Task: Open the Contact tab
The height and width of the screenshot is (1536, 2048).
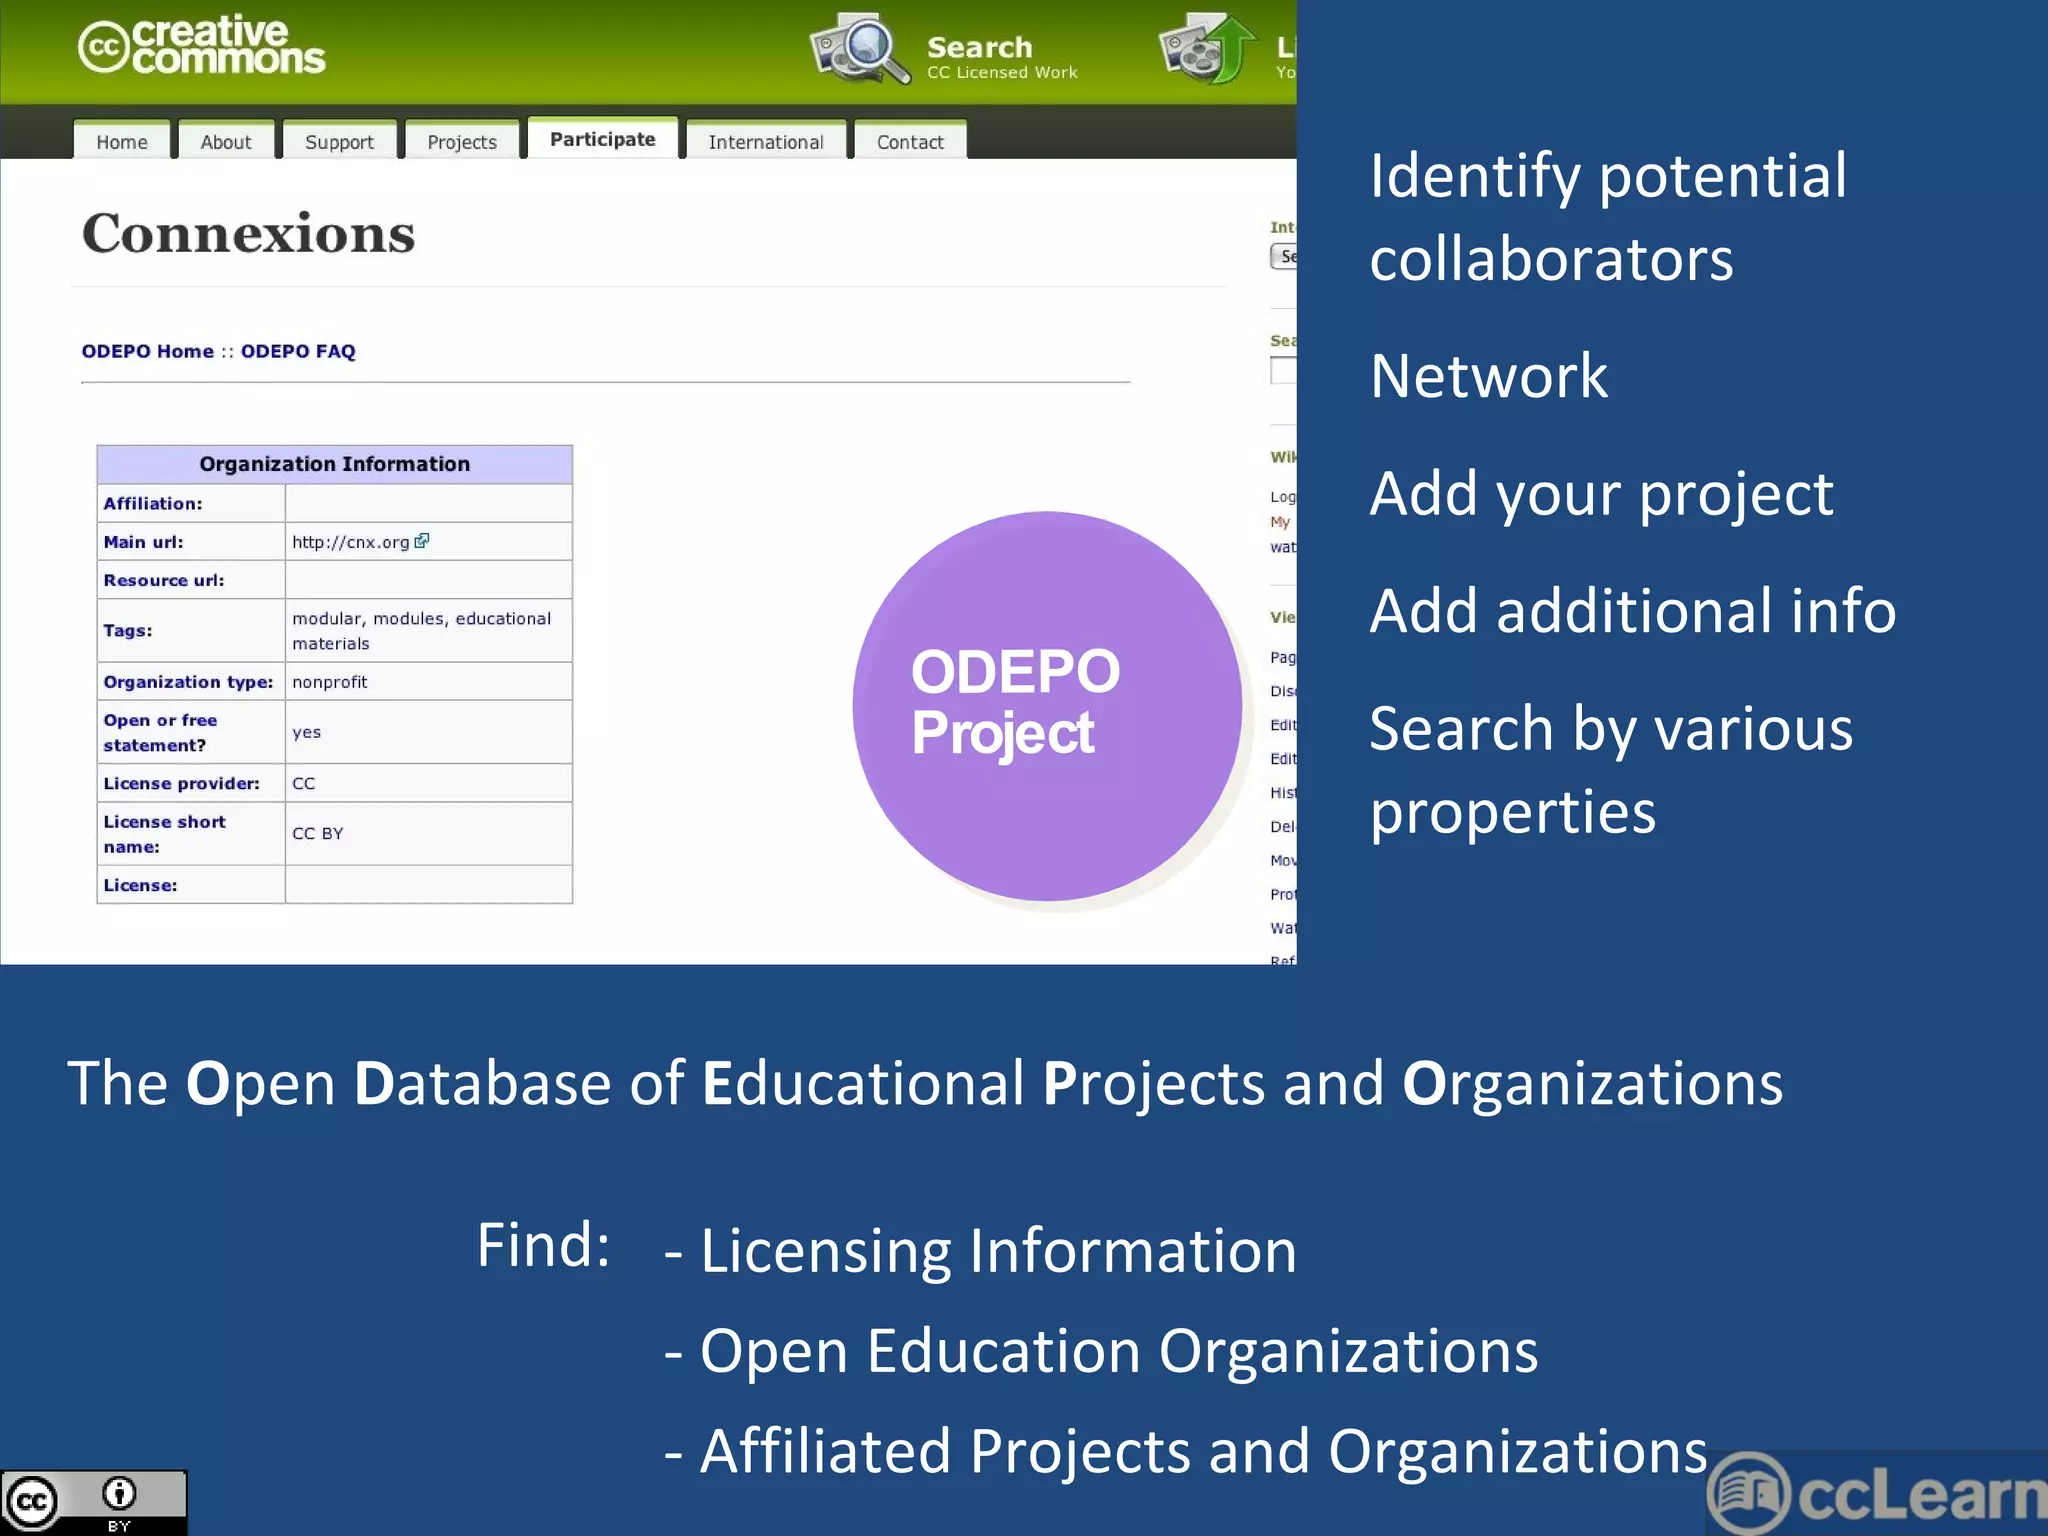Action: pyautogui.click(x=910, y=142)
